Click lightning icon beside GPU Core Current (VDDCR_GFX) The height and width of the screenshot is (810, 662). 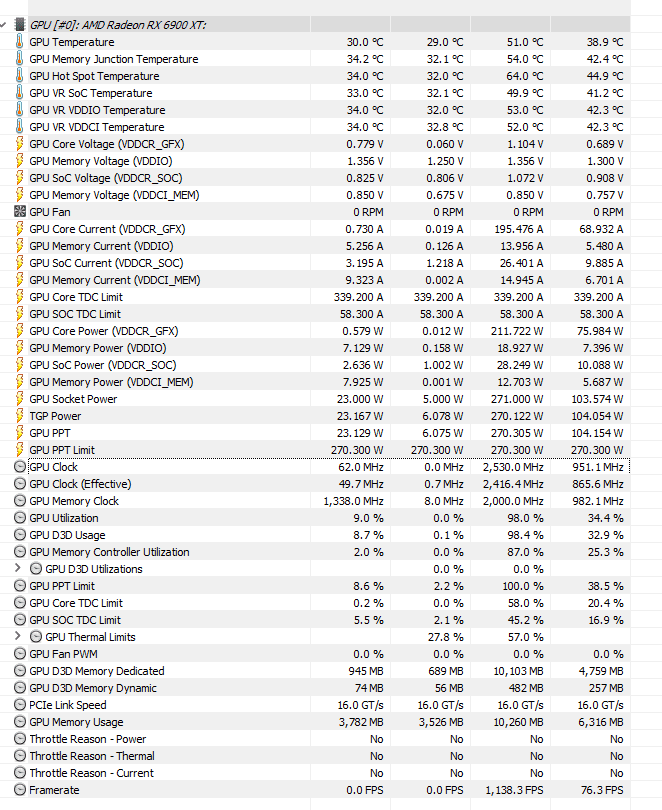click(x=20, y=229)
